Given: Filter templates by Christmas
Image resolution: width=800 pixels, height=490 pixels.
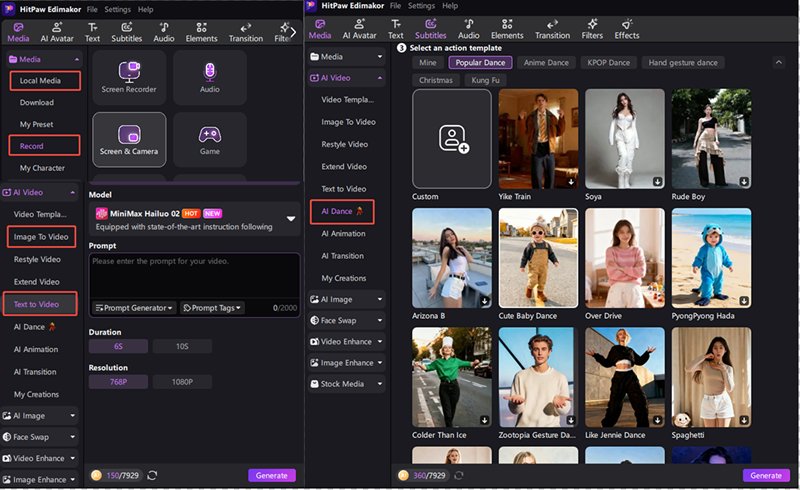Looking at the screenshot, I should click(436, 80).
